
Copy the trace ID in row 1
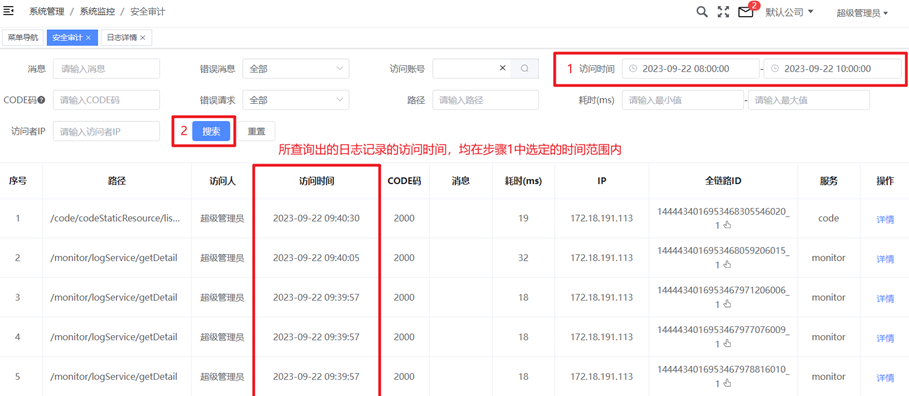pyautogui.click(x=728, y=225)
